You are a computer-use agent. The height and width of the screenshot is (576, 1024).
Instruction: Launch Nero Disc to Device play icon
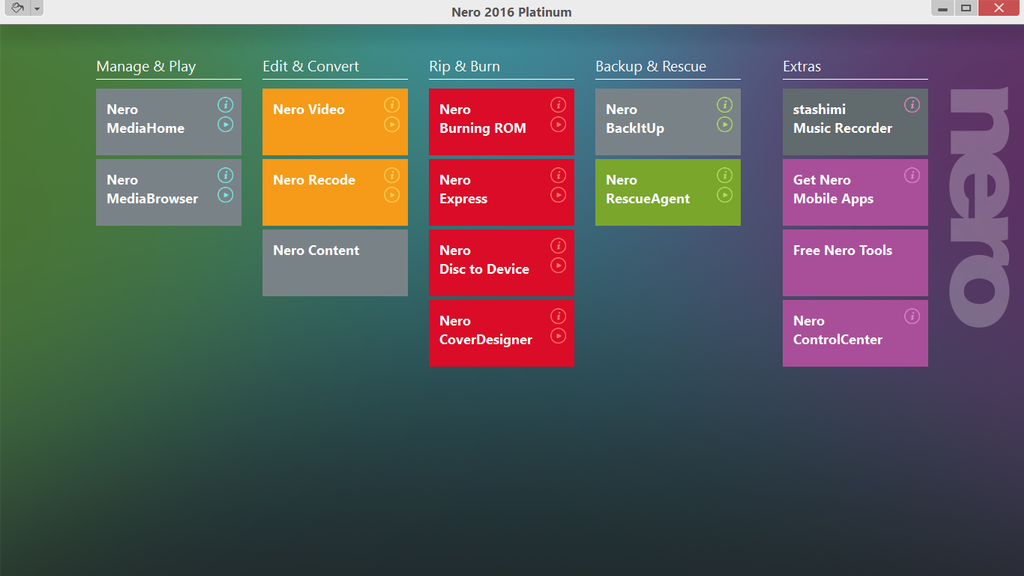[558, 265]
